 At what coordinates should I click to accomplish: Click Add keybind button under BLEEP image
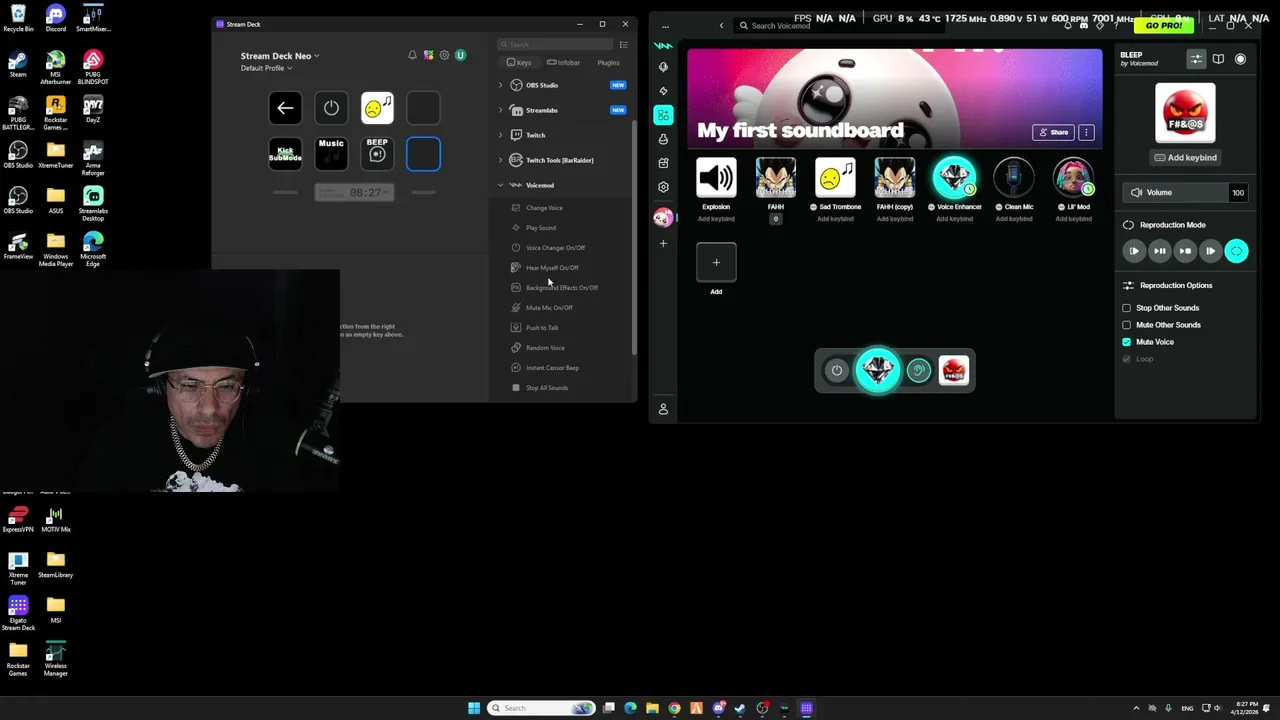point(1185,157)
